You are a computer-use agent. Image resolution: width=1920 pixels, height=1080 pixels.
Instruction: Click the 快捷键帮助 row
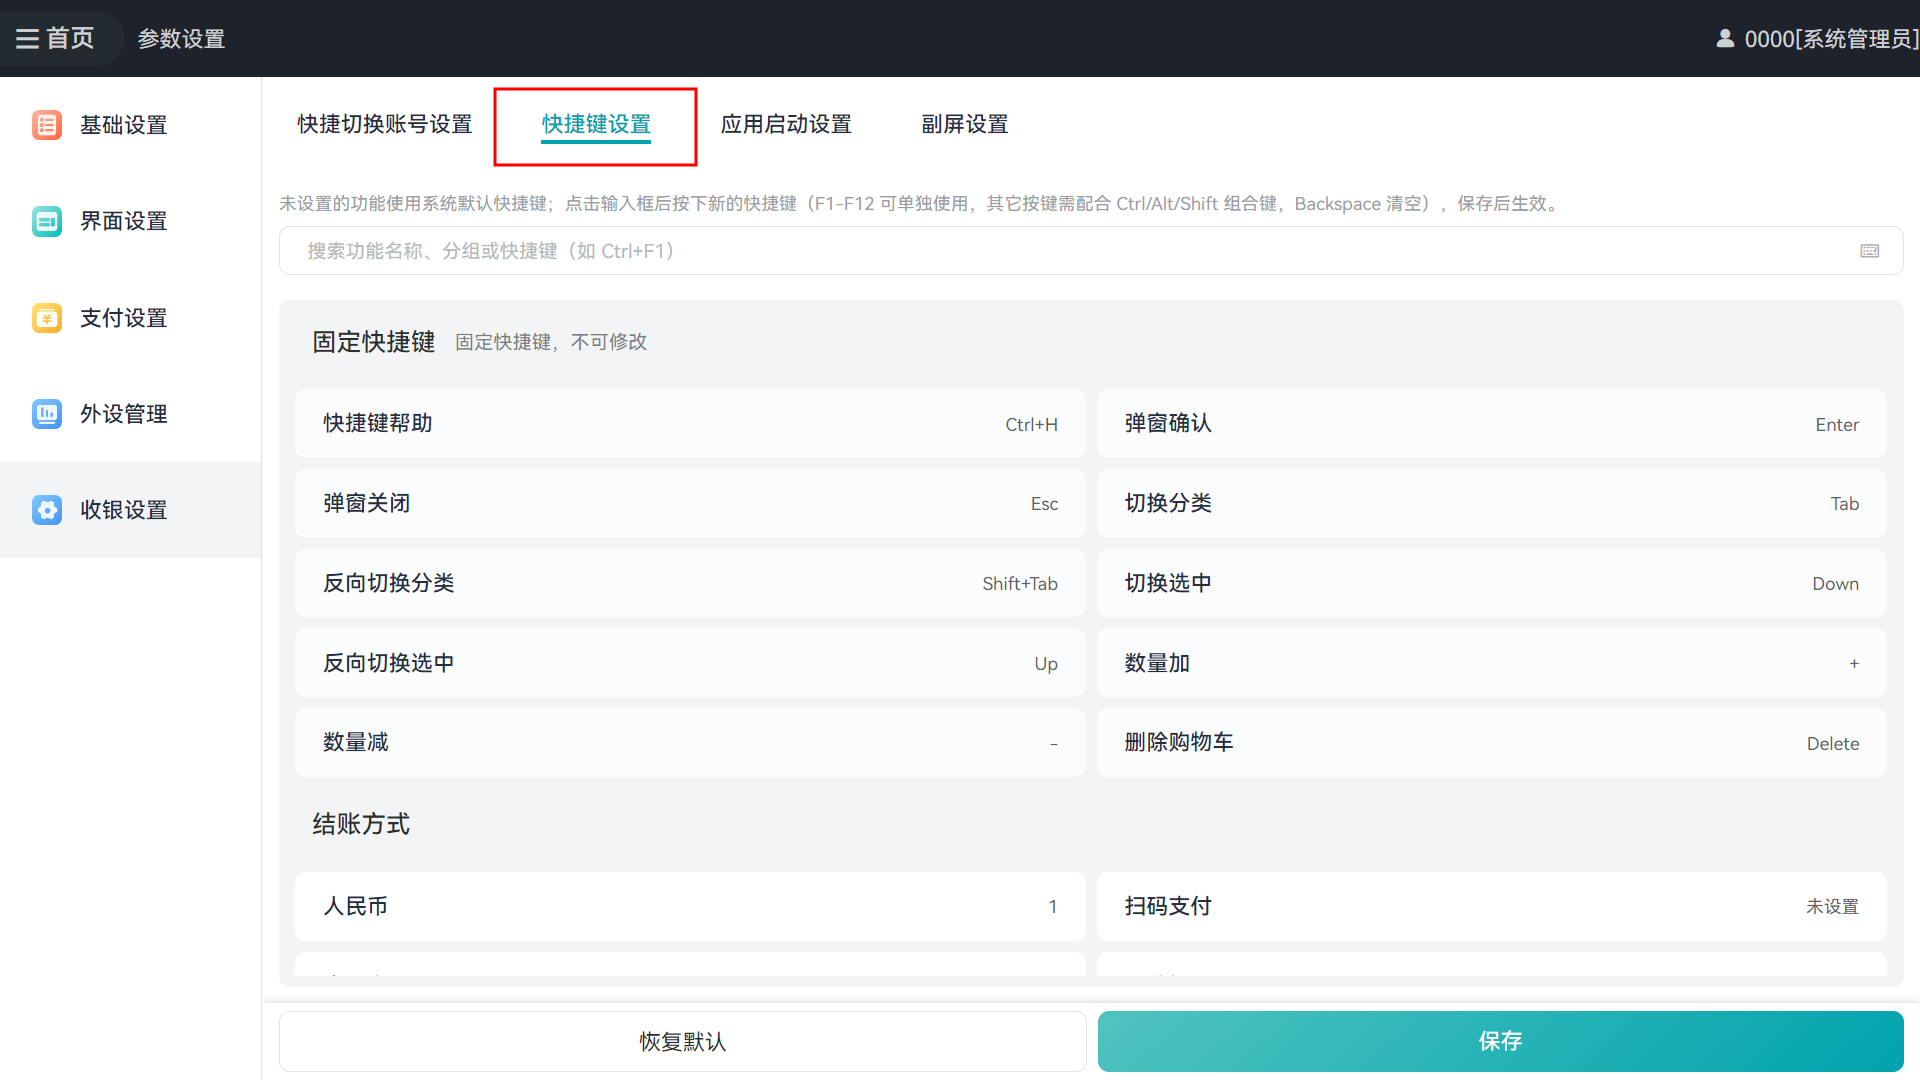690,424
